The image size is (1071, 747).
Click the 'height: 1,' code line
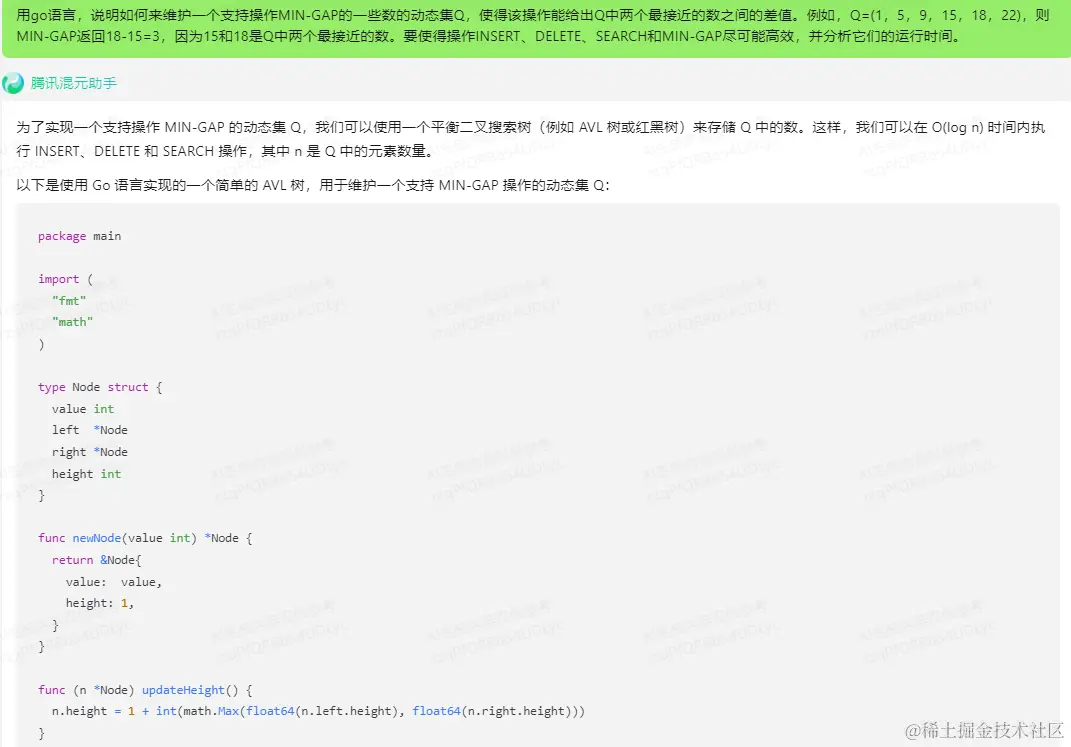(x=100, y=603)
